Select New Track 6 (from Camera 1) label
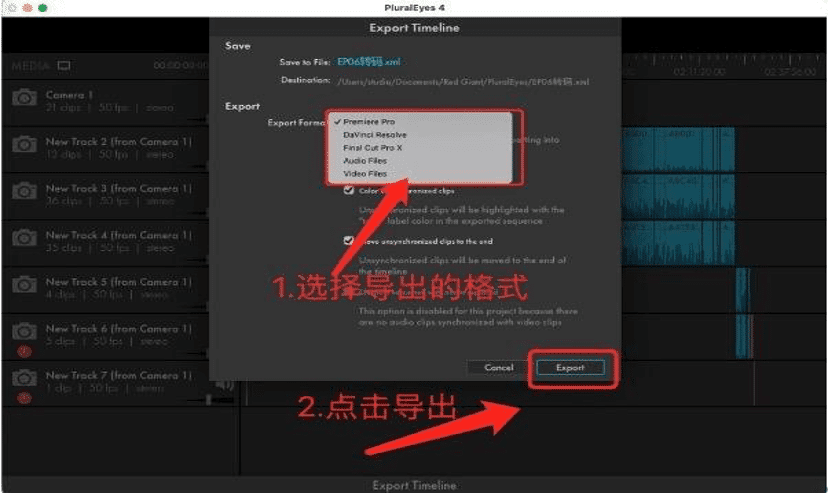The width and height of the screenshot is (828, 493). (x=119, y=328)
